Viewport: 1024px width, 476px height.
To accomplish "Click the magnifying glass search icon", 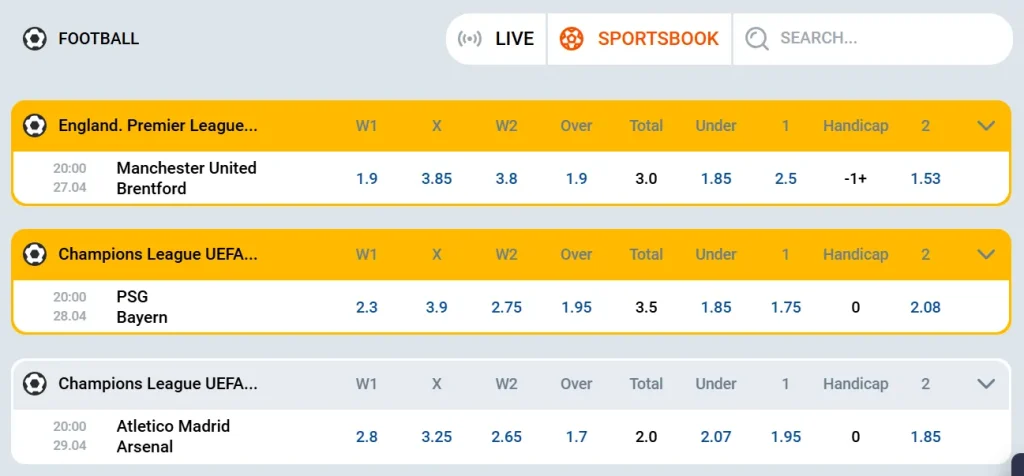I will [757, 39].
